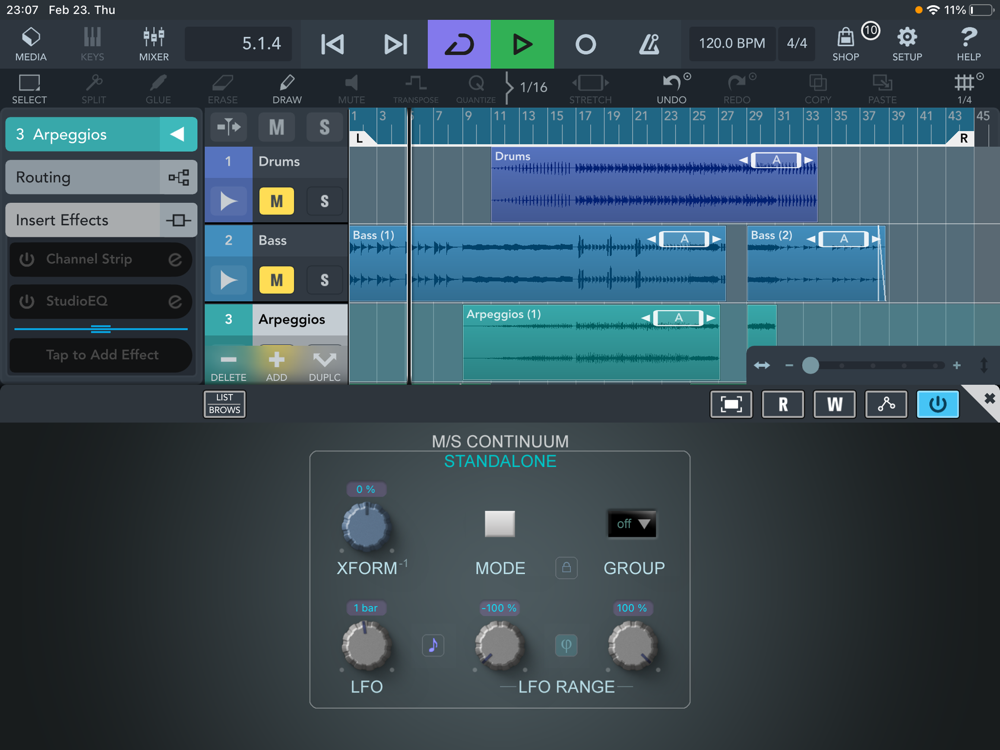
Task: Open the TRANSPOSE tool
Action: pyautogui.click(x=416, y=89)
